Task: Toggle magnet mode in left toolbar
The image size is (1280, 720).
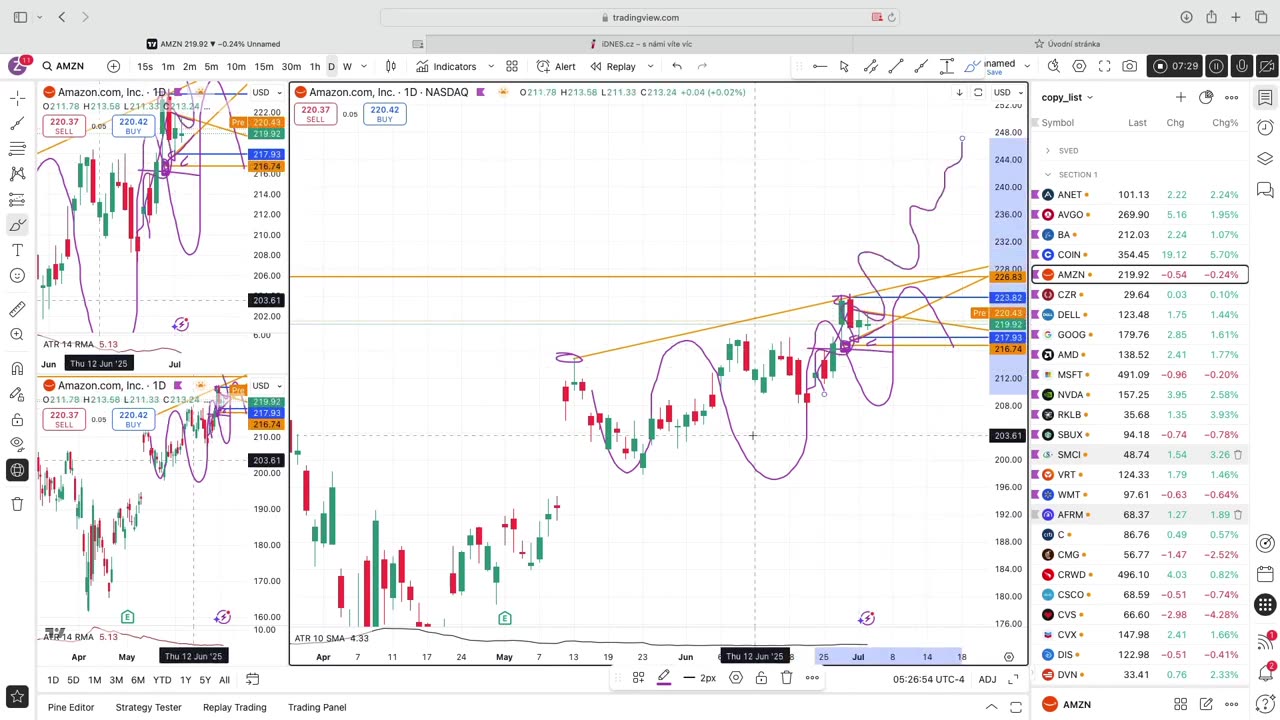Action: [x=17, y=368]
